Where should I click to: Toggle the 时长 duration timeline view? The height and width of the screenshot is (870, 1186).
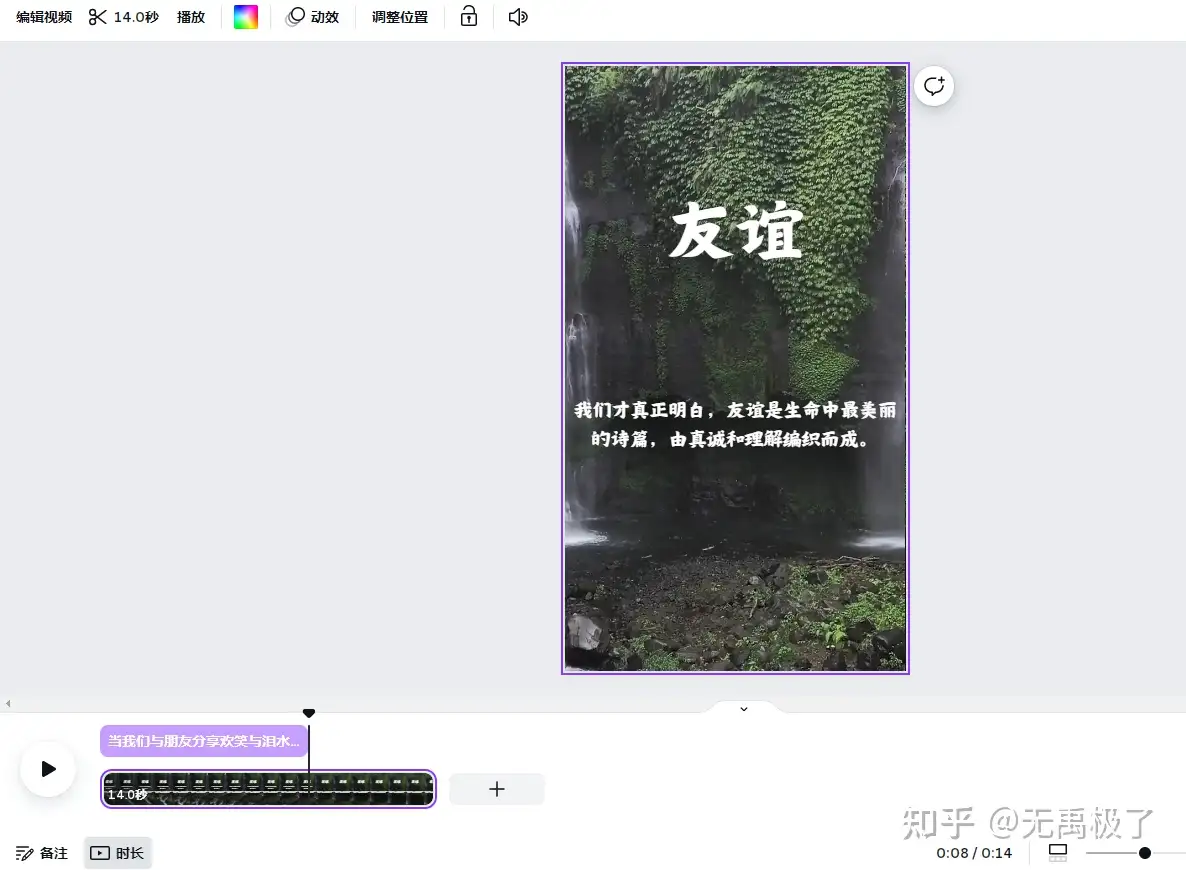117,853
